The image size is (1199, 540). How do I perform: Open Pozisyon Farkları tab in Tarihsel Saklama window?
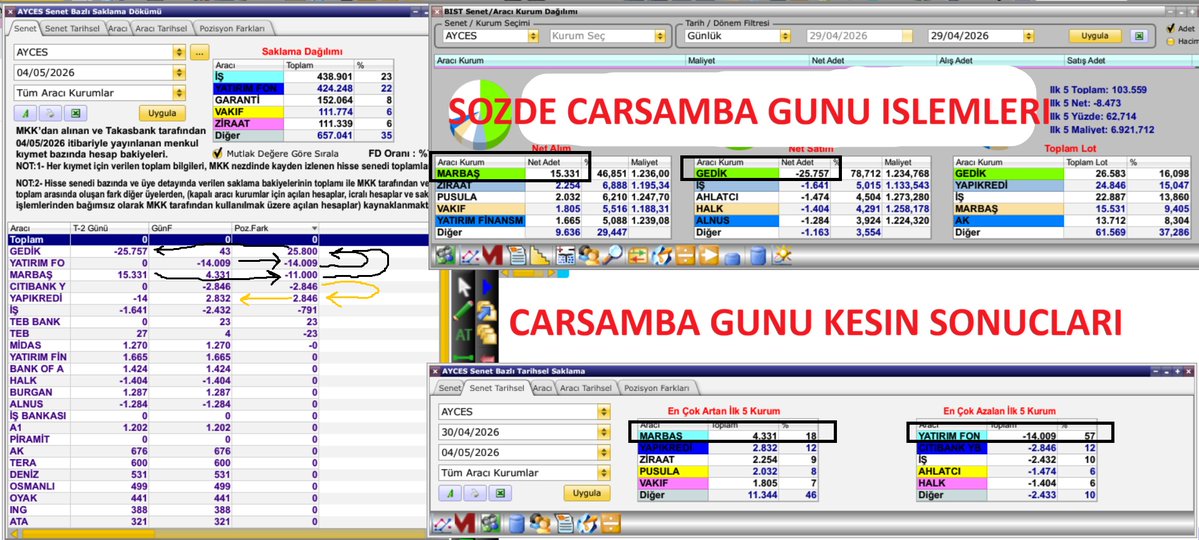(658, 388)
